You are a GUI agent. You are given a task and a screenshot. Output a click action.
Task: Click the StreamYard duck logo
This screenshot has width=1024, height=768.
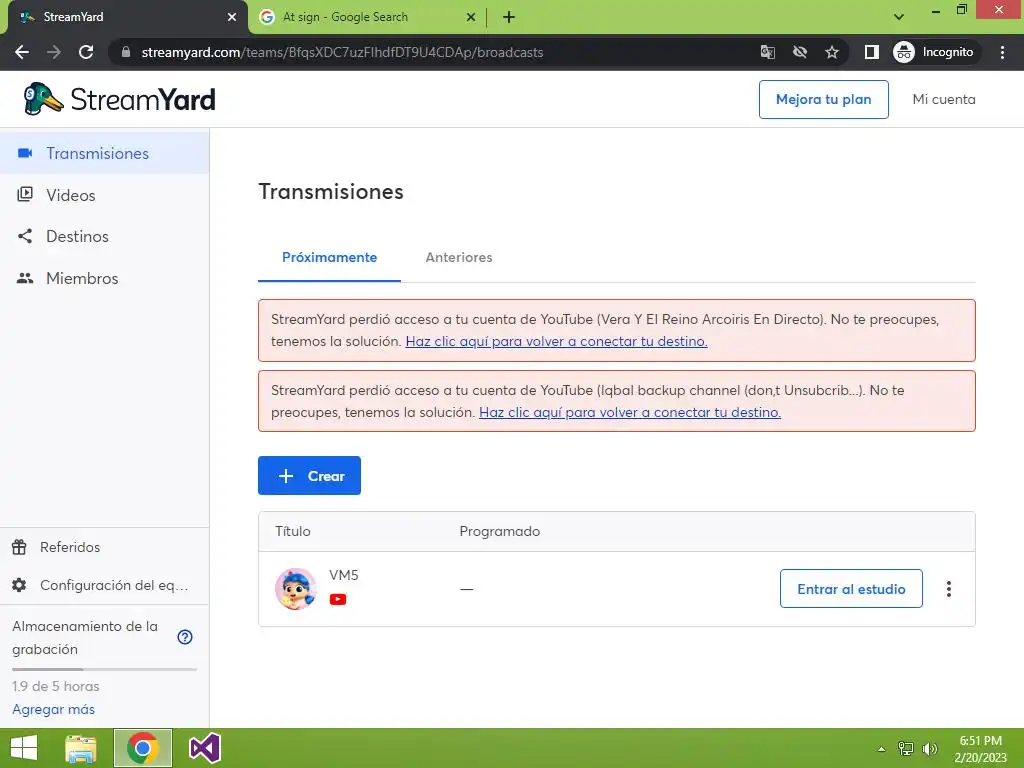[x=119, y=99]
